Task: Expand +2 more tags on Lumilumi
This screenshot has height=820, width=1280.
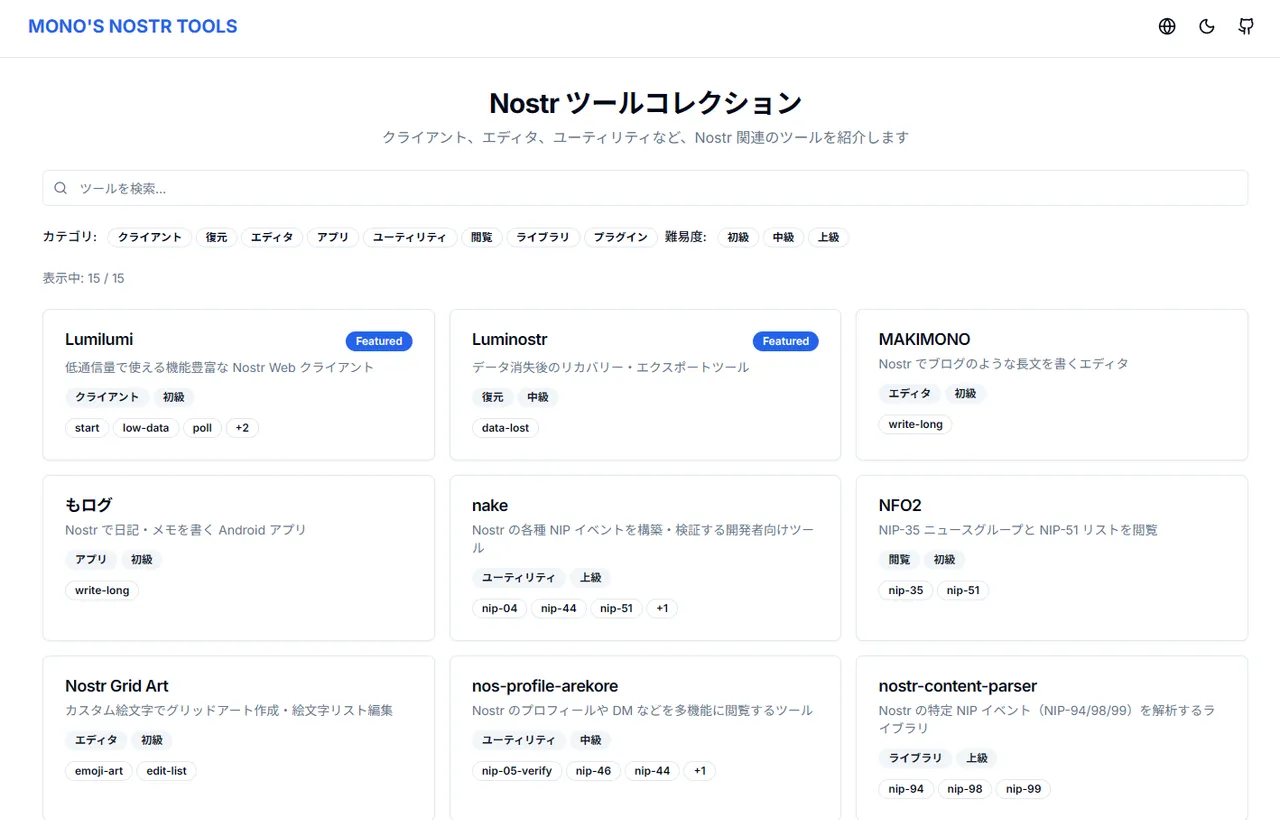Action: 242,428
